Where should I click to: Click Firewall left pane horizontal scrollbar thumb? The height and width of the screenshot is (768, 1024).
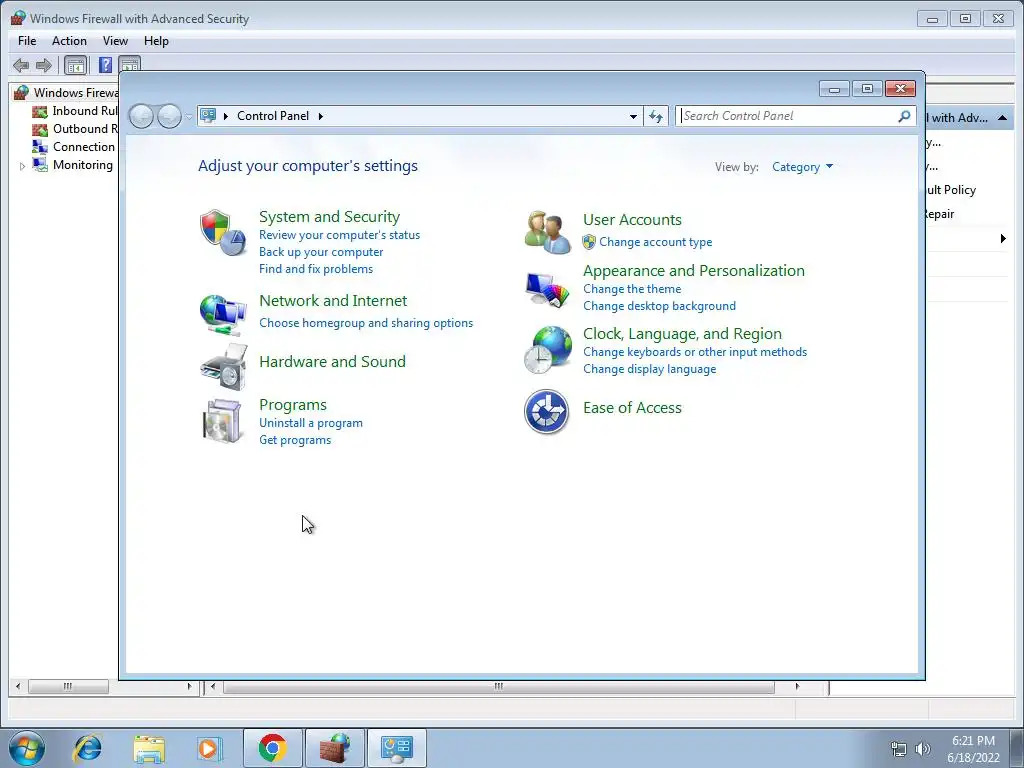click(68, 686)
